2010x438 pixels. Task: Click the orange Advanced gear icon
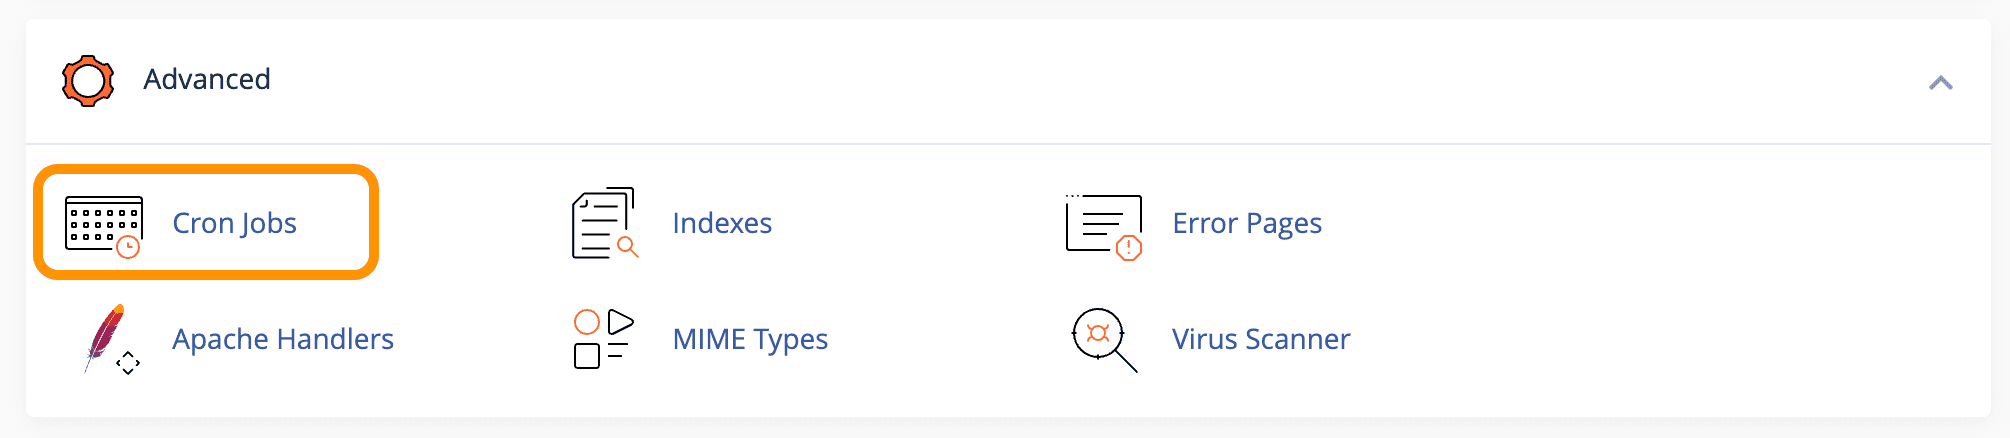[x=88, y=80]
